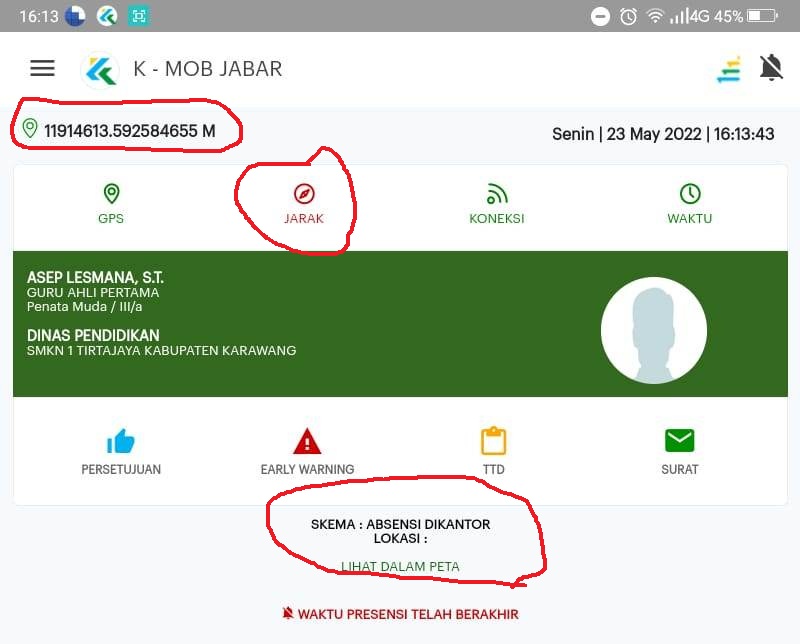800x644 pixels.
Task: Open PERSETUJUAN thumbs-up icon
Action: (121, 441)
